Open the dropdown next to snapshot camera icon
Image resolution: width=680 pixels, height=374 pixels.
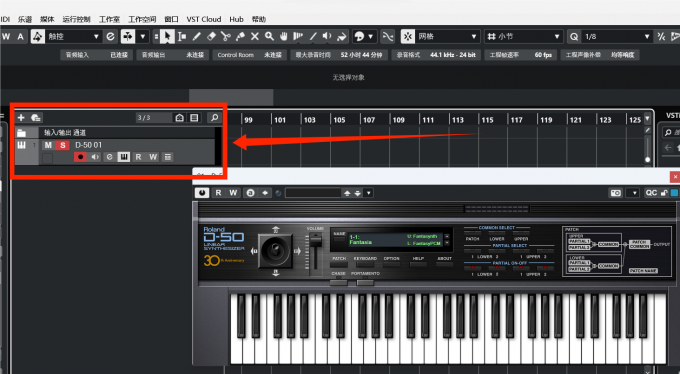[x=633, y=193]
